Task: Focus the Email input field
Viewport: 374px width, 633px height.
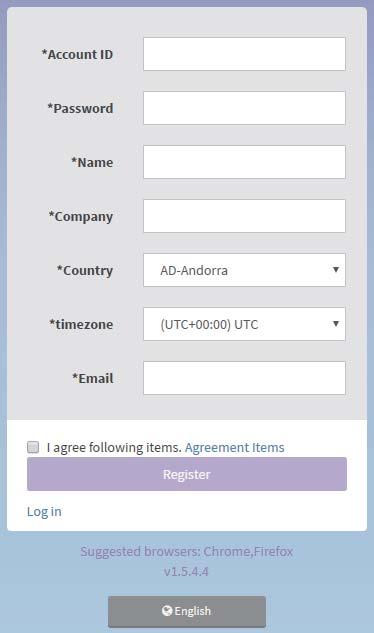Action: (244, 378)
